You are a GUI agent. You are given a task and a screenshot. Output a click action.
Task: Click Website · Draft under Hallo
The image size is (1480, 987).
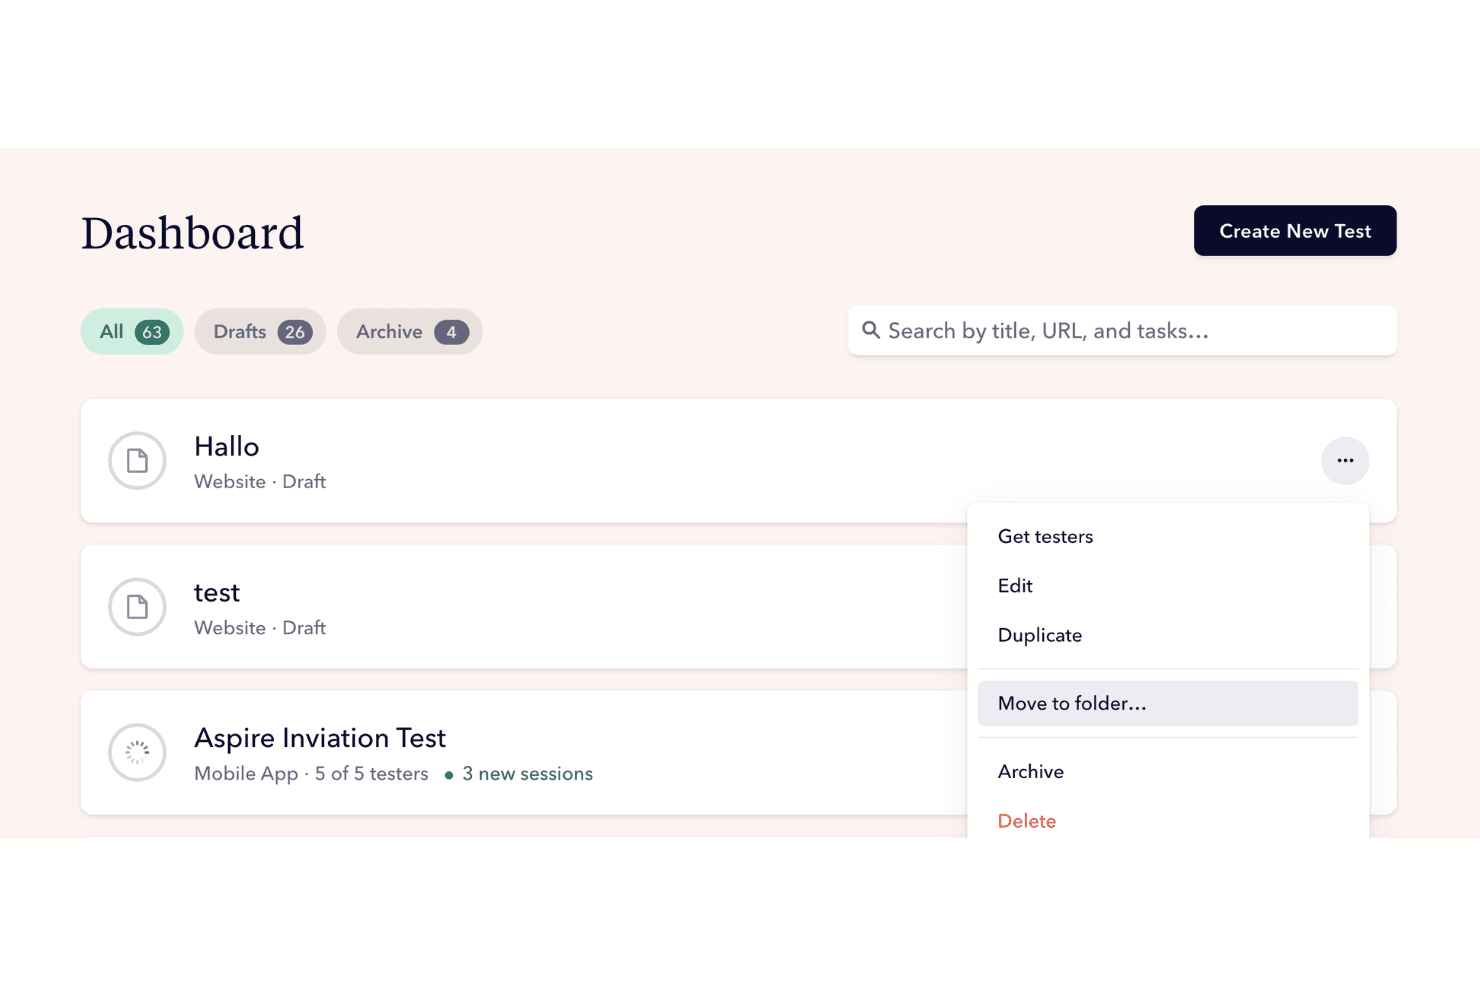260,482
